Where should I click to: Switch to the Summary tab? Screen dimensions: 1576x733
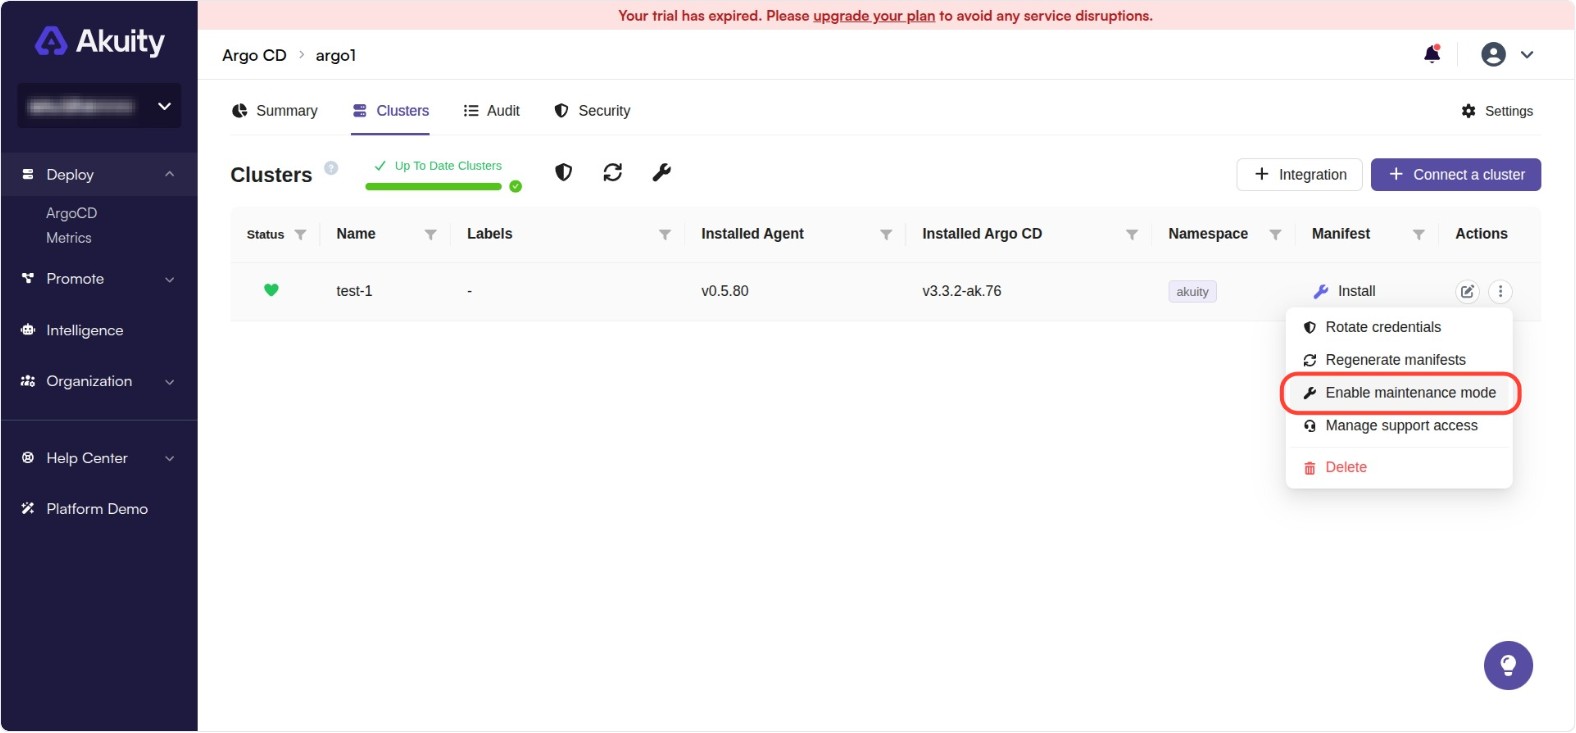tap(275, 111)
